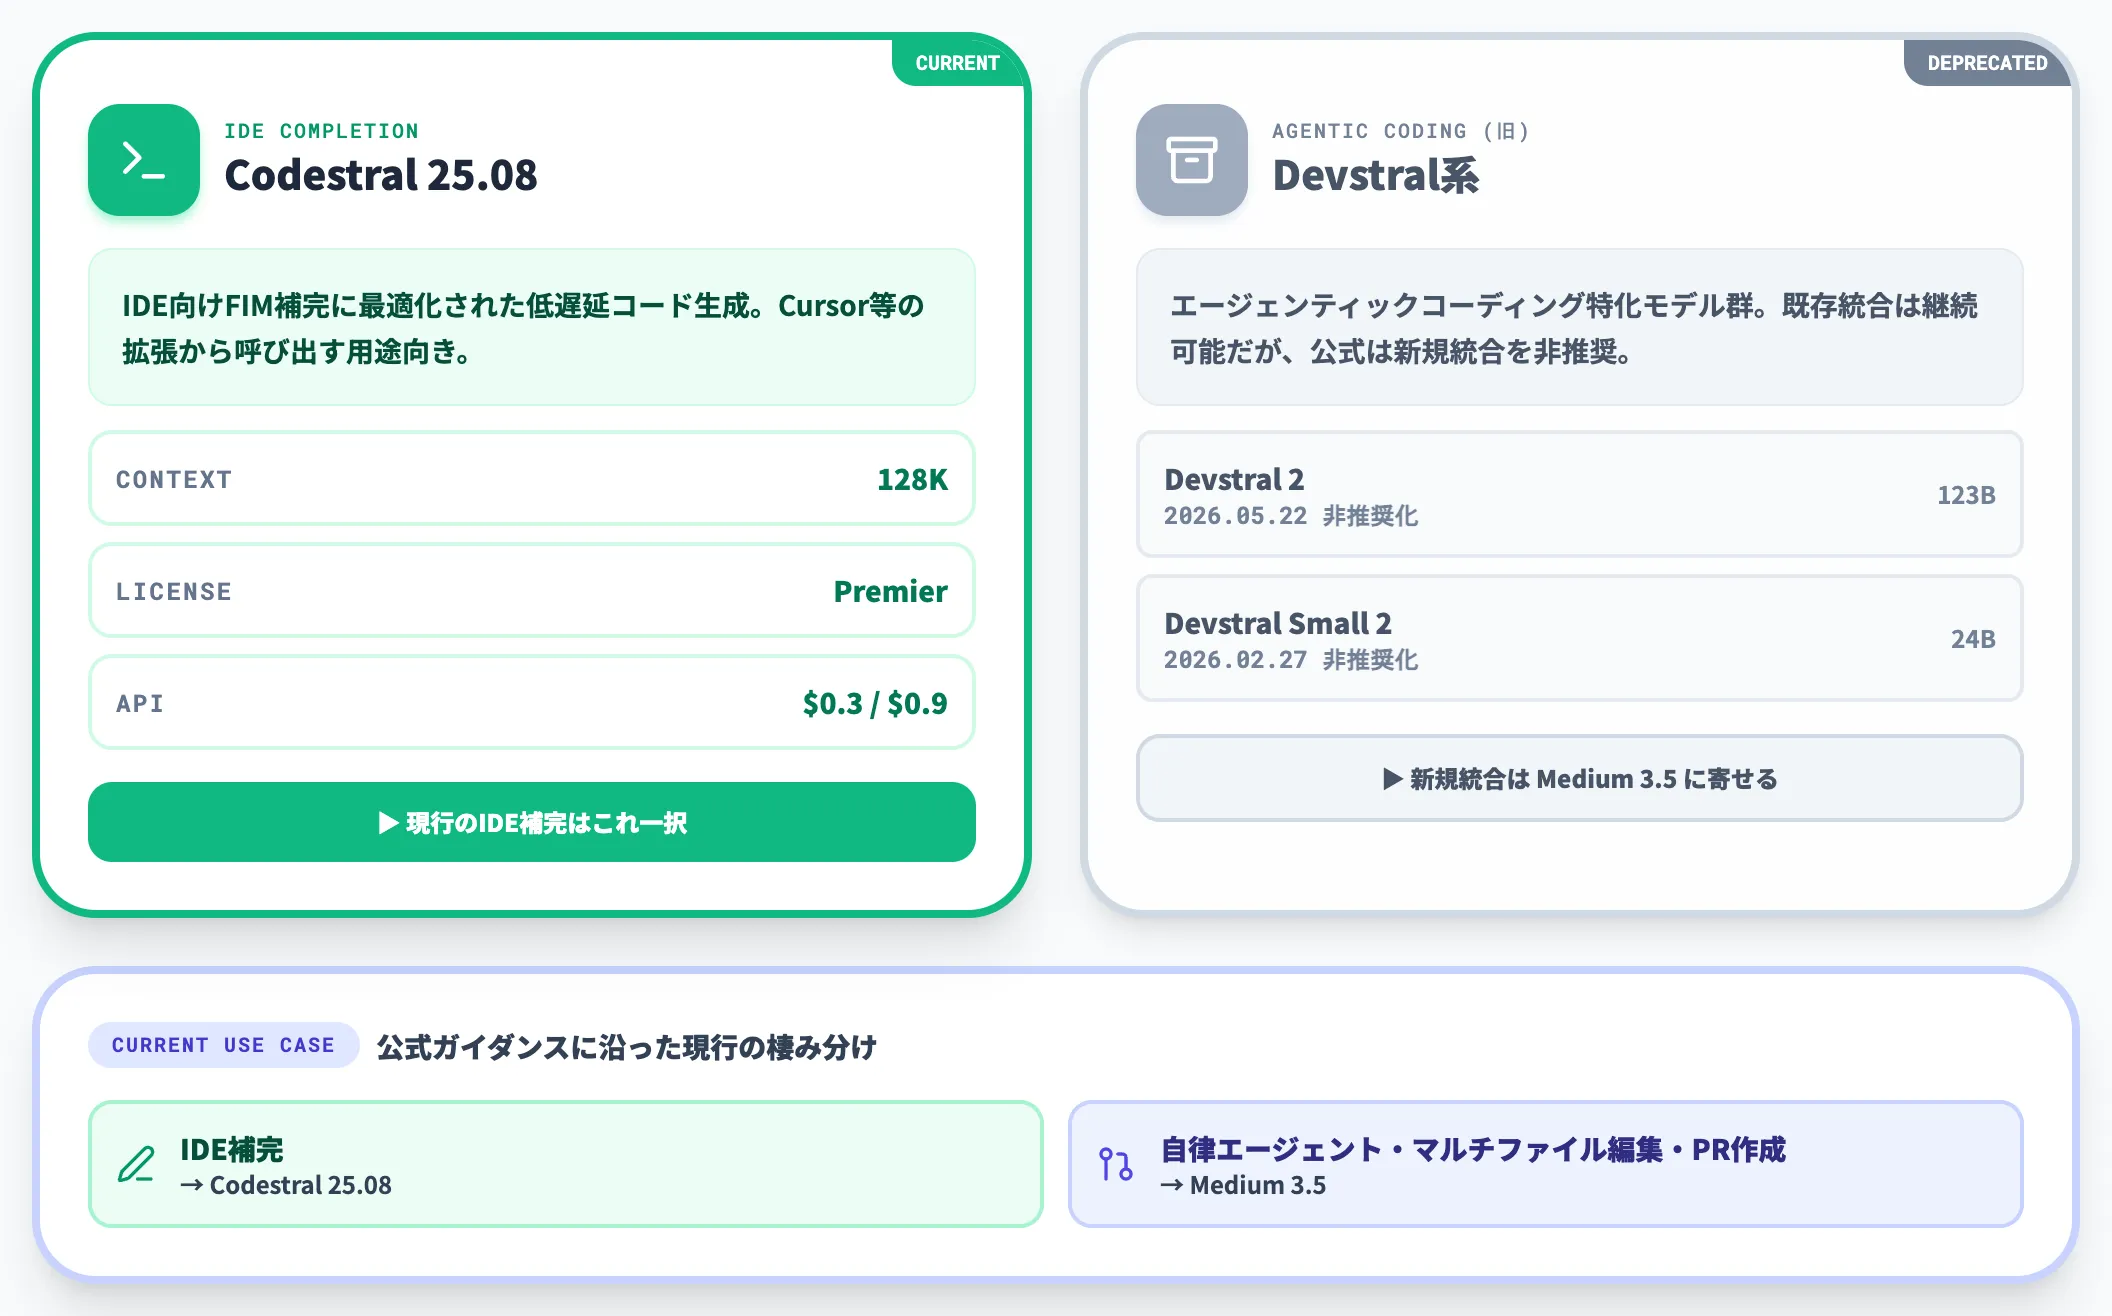Image resolution: width=2112 pixels, height=1316 pixels.
Task: Click the 公式ガイダンスに沿った現行の棲み分け heading
Action: click(627, 1047)
